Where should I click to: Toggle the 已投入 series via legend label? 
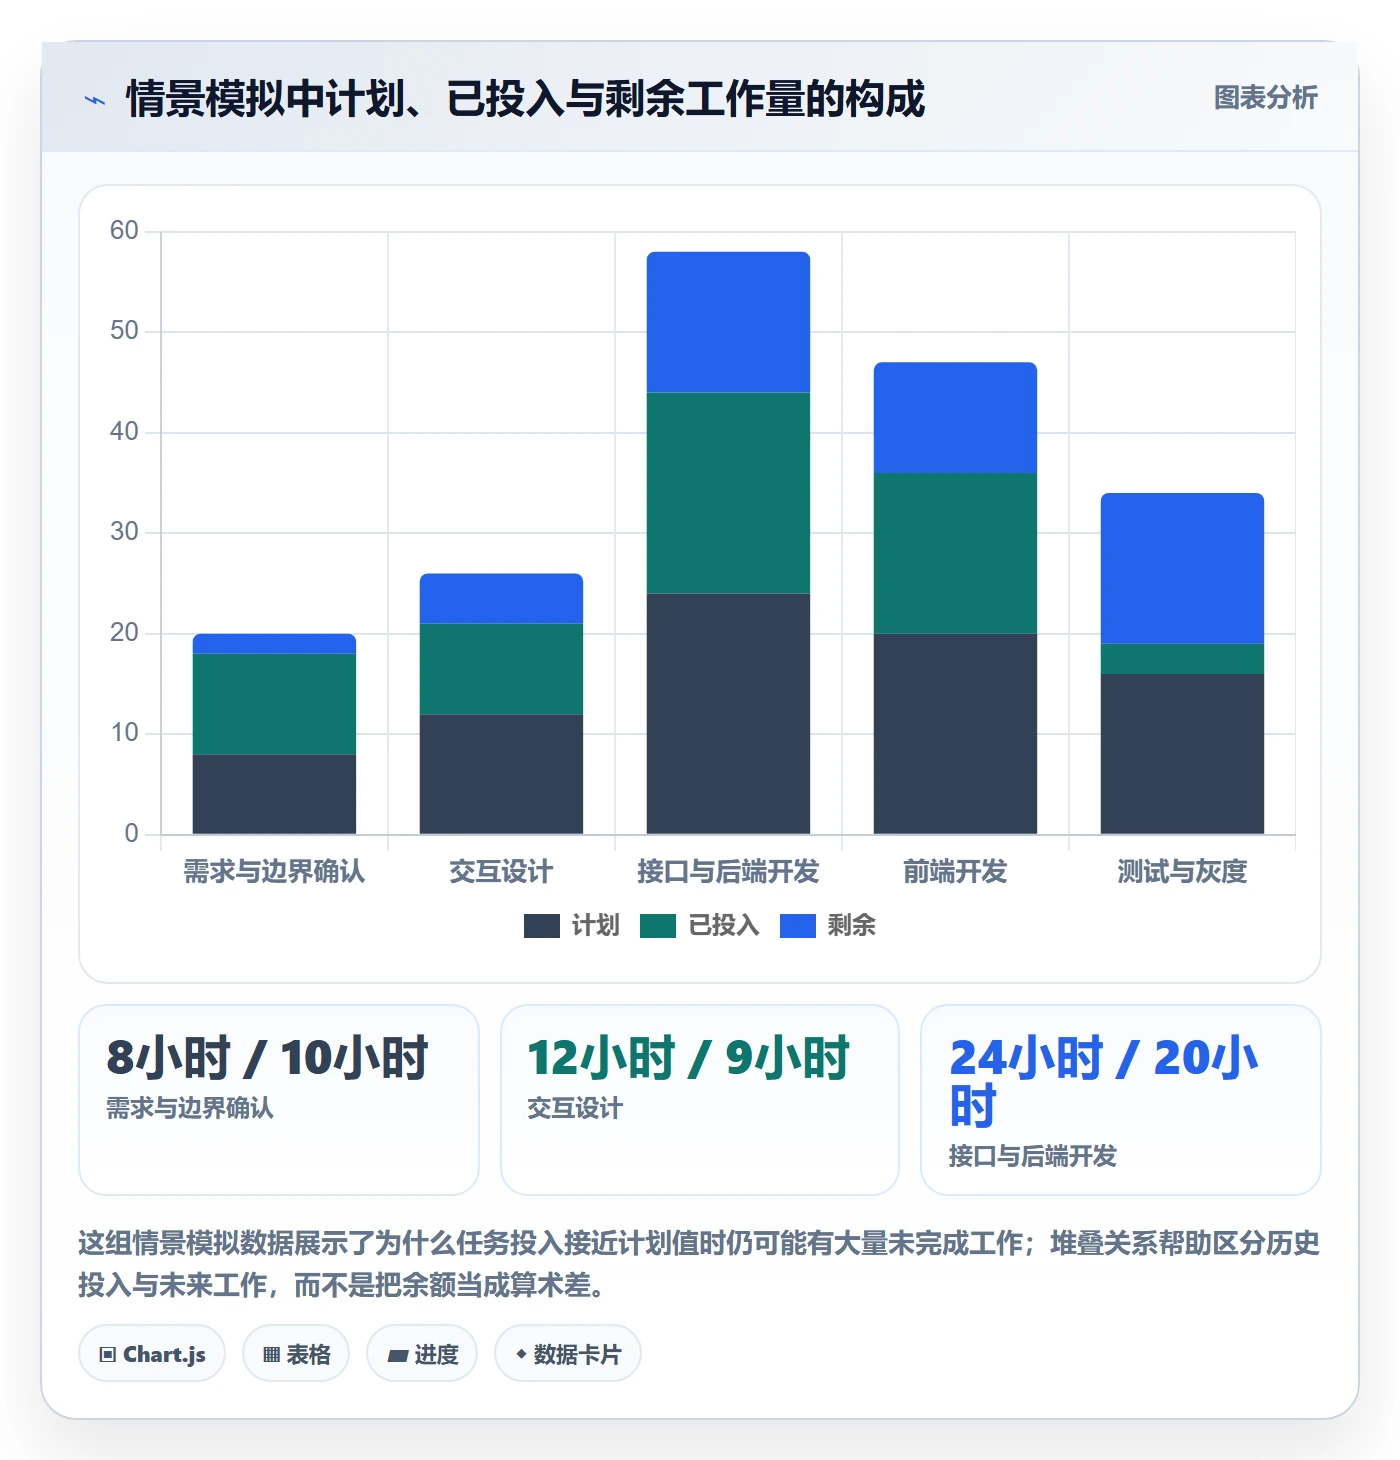pyautogui.click(x=724, y=926)
